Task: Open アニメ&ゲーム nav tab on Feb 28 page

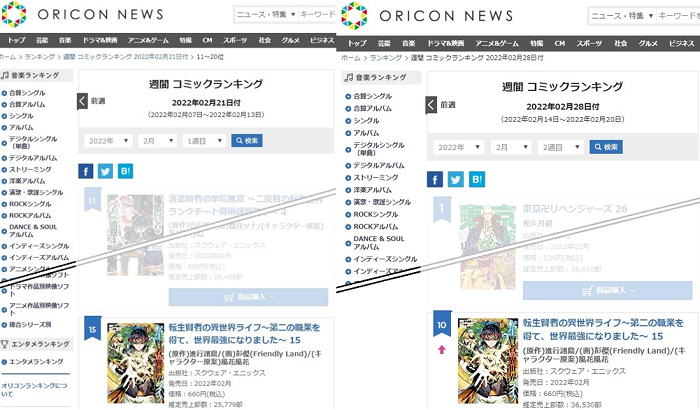Action: click(x=497, y=43)
